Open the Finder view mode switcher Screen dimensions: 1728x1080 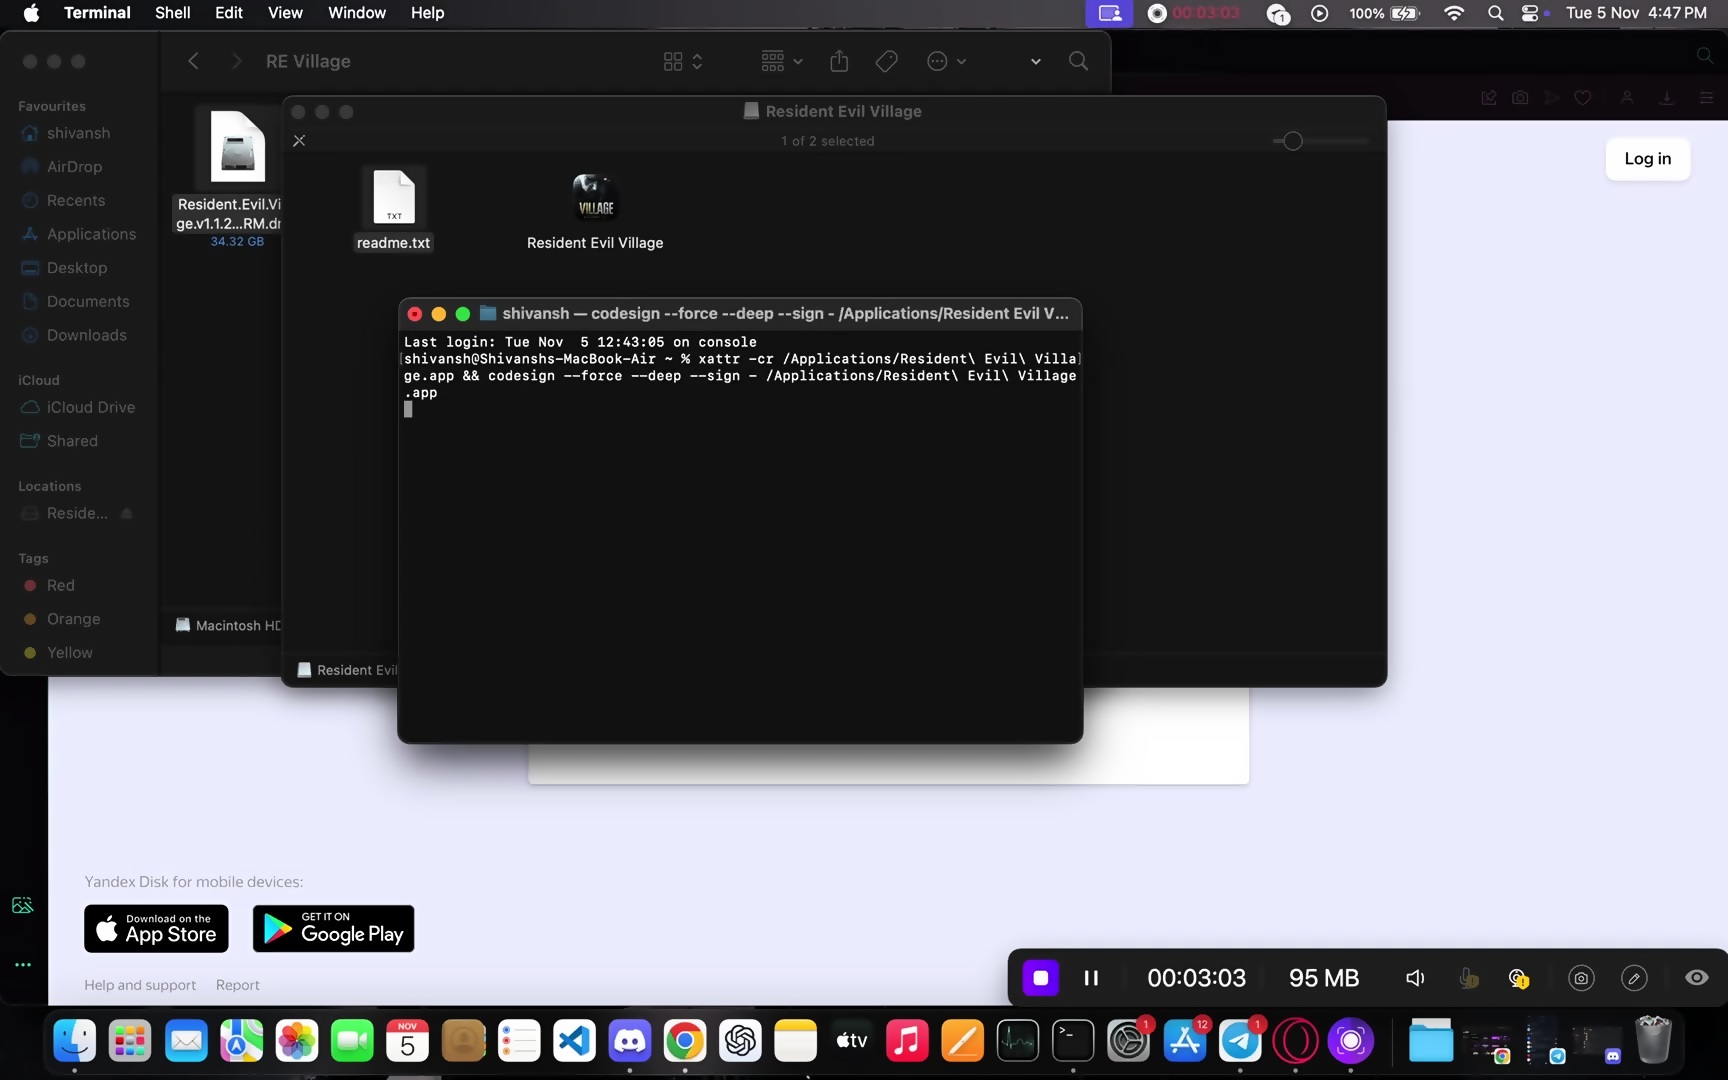click(683, 62)
